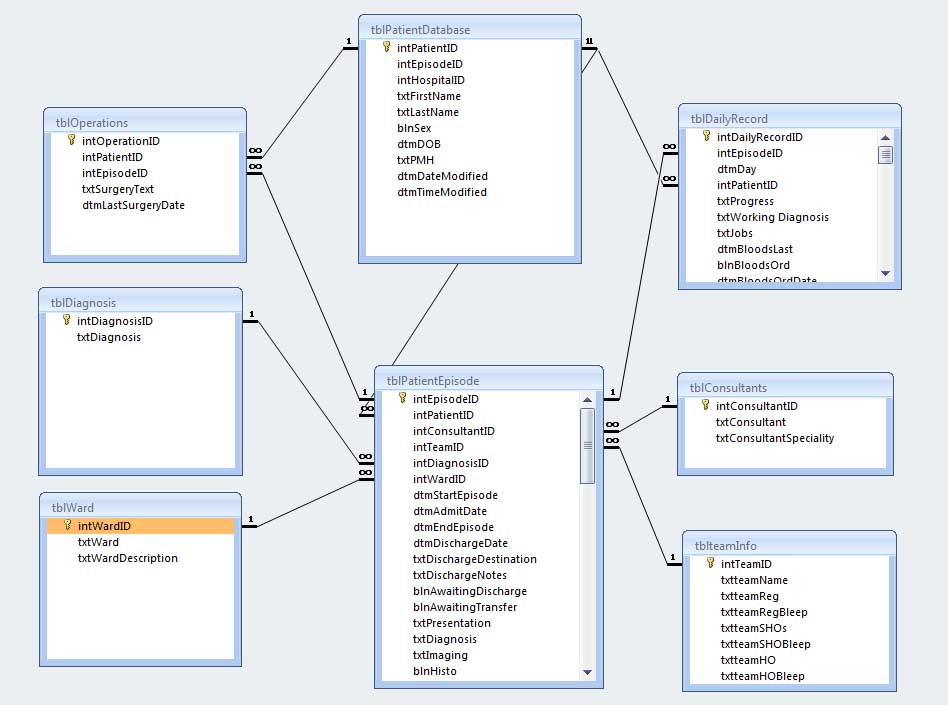Click the up arrow of tblPatientEpisode scrollbar
Image resolution: width=948 pixels, height=705 pixels.
pos(587,400)
